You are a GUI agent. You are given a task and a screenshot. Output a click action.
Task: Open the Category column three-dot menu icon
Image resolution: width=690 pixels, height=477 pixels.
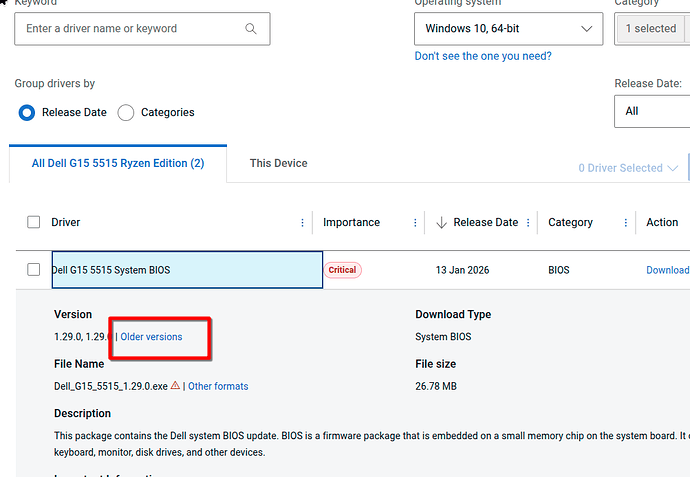[626, 223]
